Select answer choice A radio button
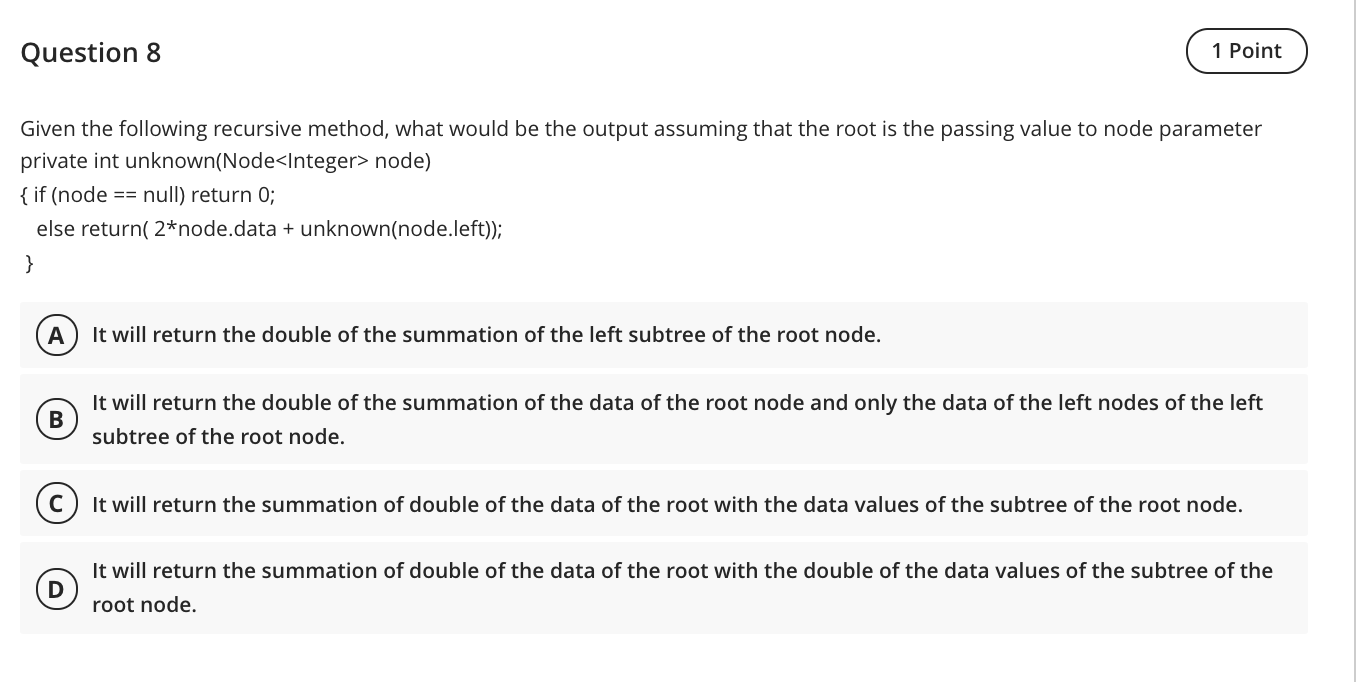The image size is (1372, 682). click(56, 335)
